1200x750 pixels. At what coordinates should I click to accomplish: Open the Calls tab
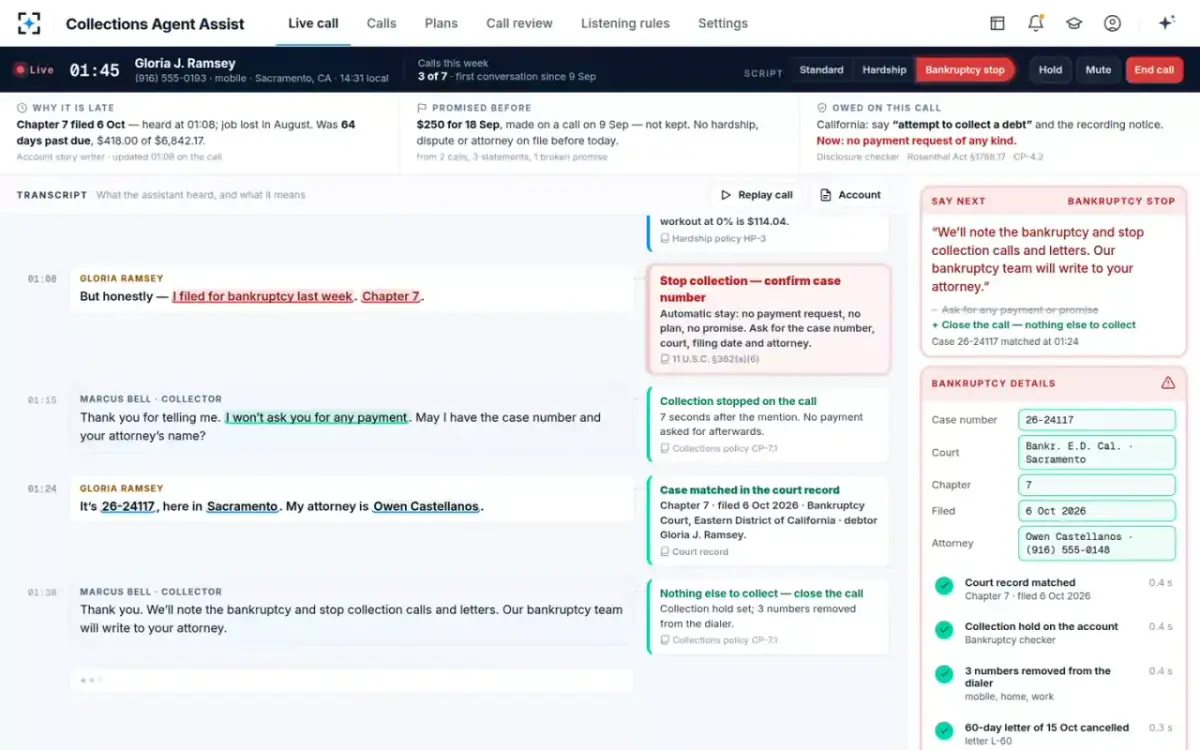point(381,23)
